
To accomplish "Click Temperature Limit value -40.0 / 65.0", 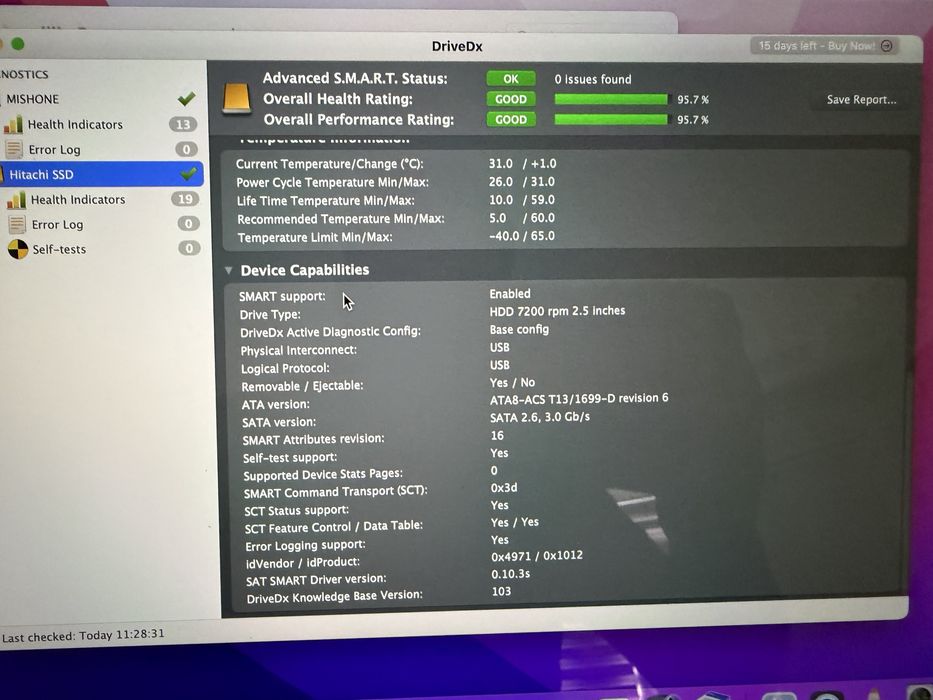I will pyautogui.click(x=522, y=236).
